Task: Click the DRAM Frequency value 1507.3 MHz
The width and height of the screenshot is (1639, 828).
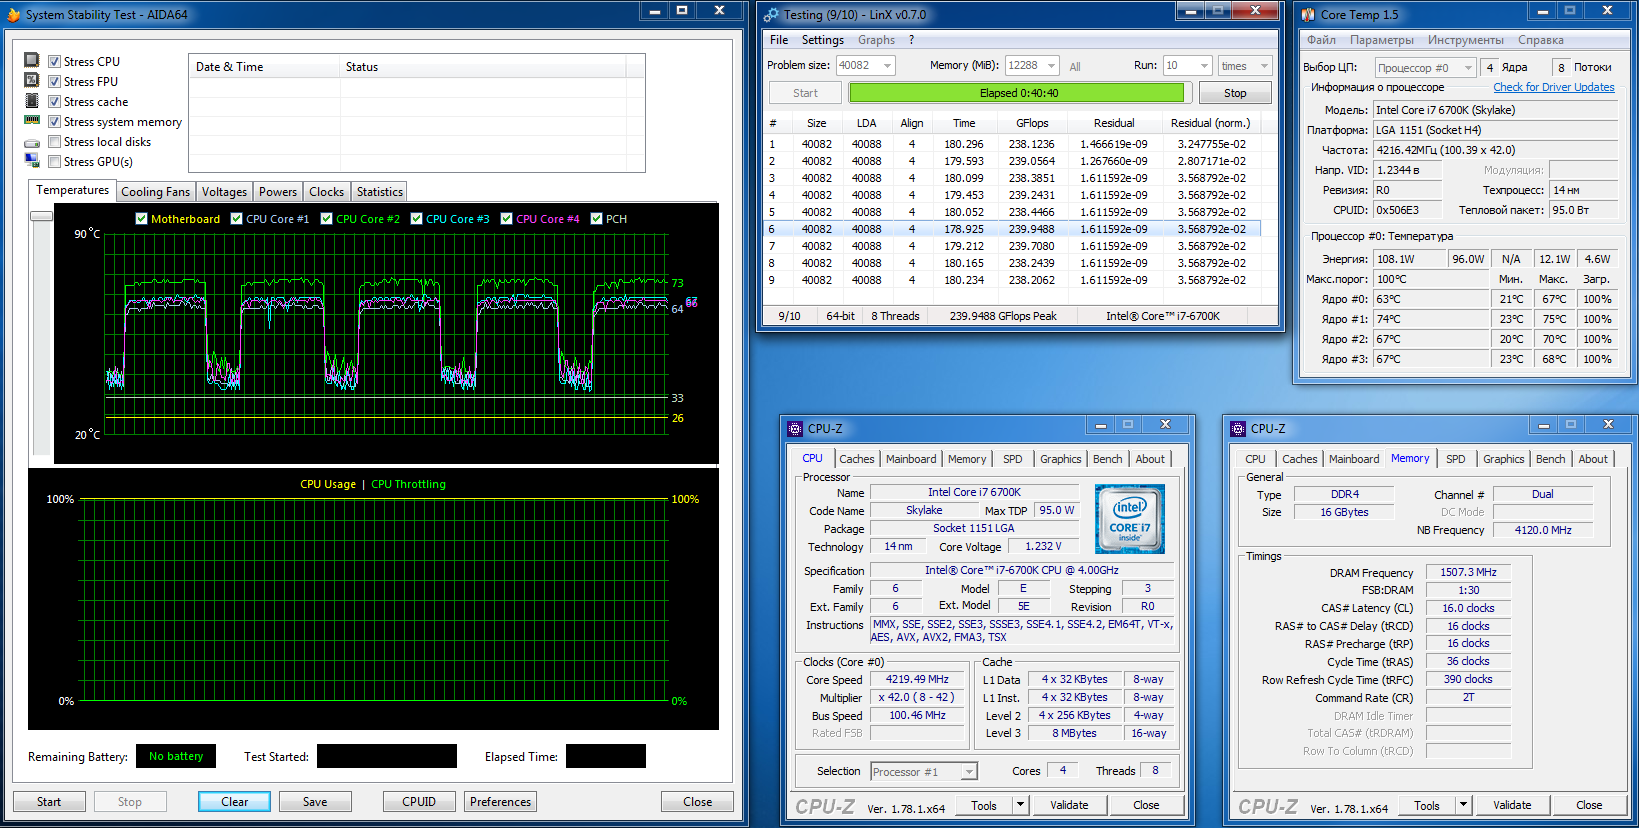Action: click(x=1468, y=573)
